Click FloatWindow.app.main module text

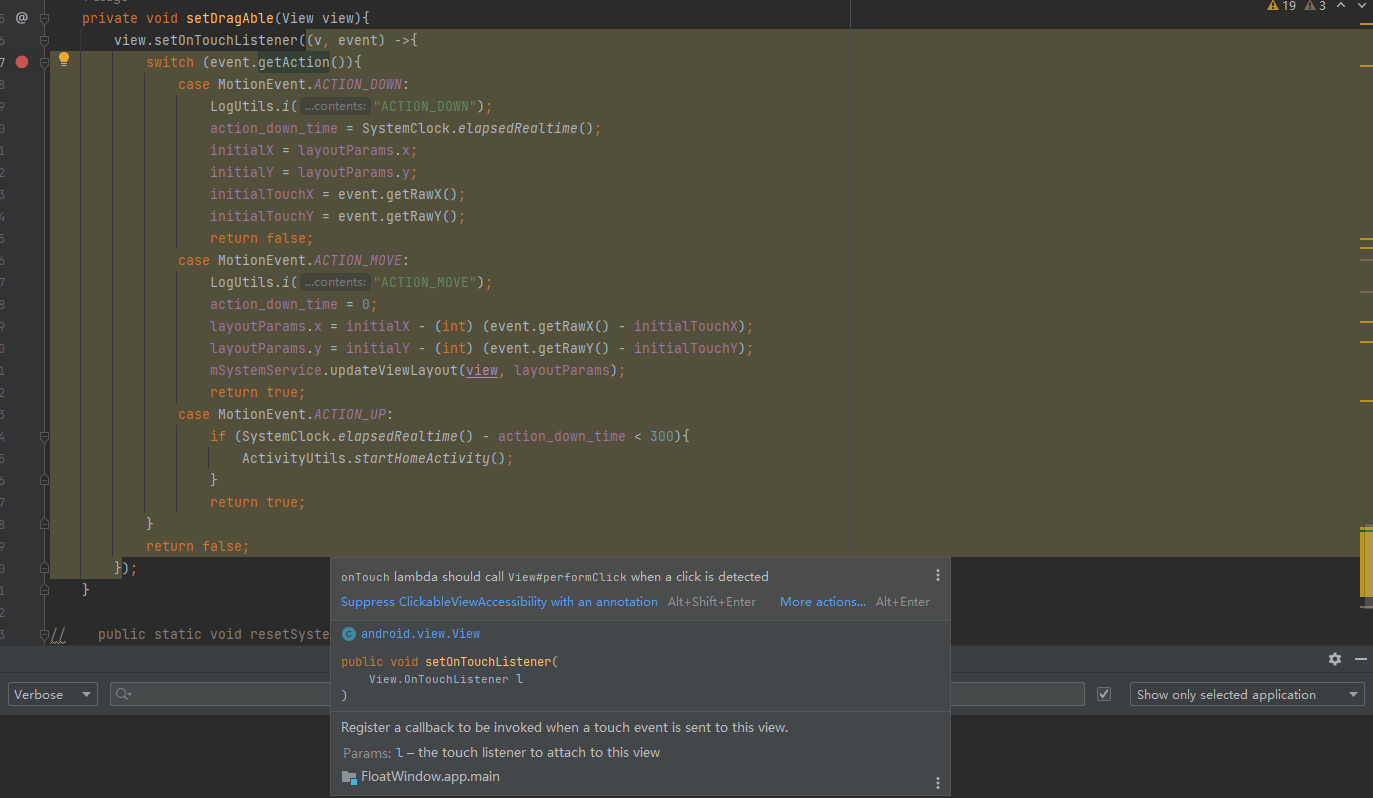tap(430, 777)
